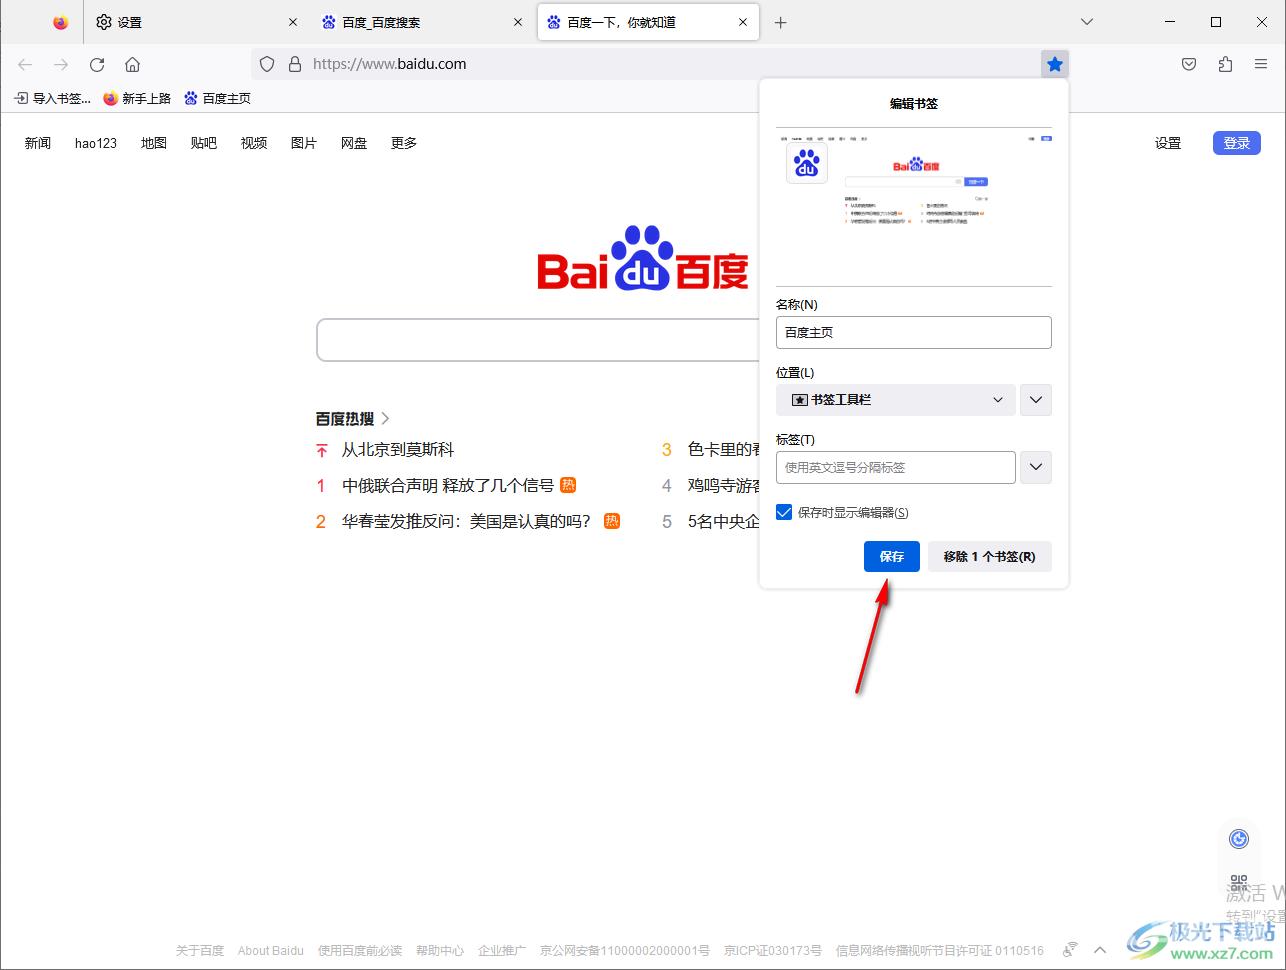Open 更多 in Baidu top nav
Screen dimensions: 1286x970
click(x=404, y=143)
